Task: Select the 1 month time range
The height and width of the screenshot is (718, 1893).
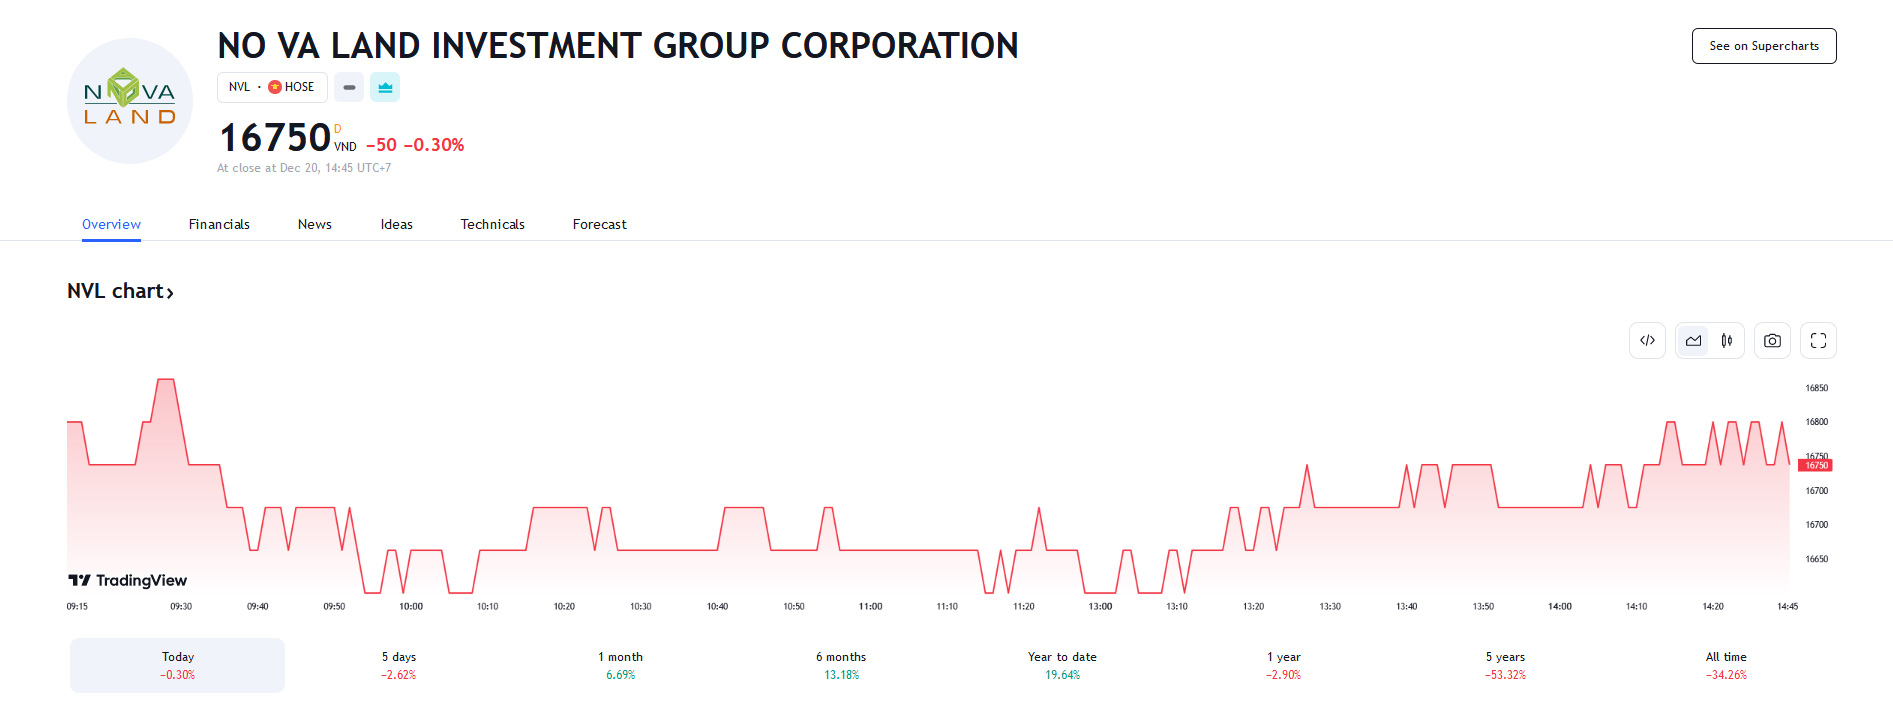Action: pyautogui.click(x=620, y=665)
